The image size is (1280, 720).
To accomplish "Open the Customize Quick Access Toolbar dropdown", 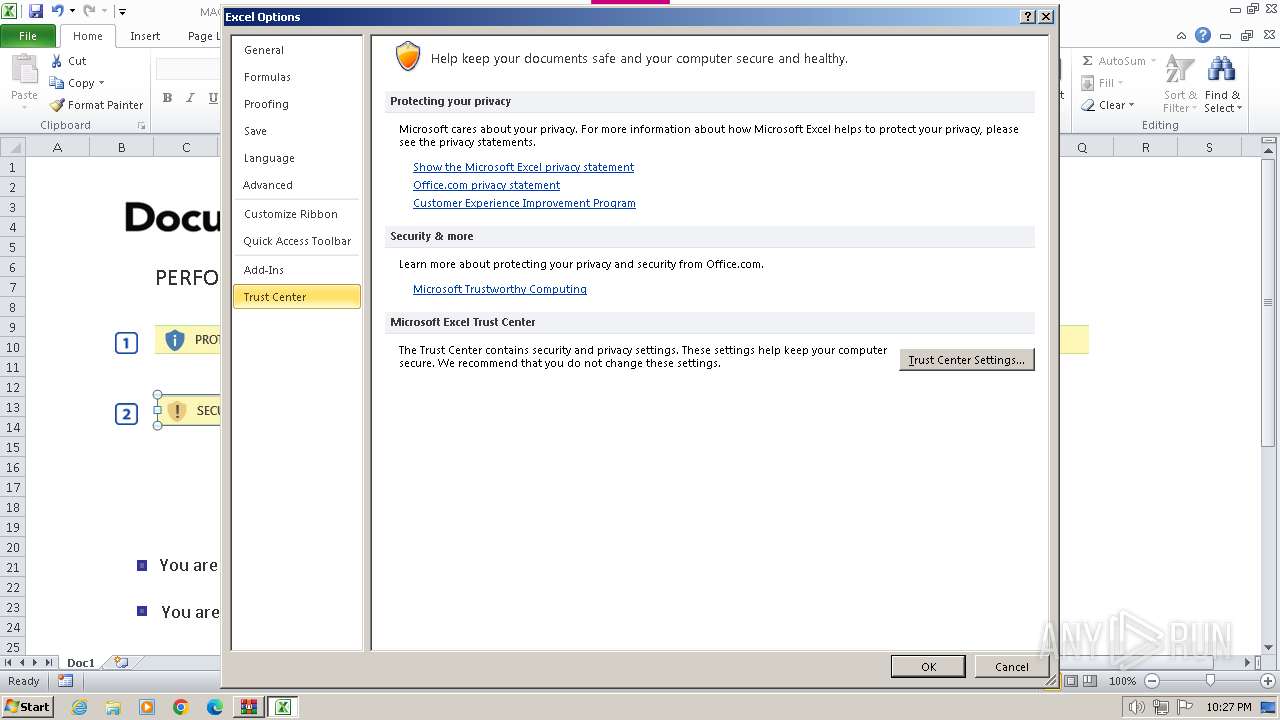I will click(122, 12).
